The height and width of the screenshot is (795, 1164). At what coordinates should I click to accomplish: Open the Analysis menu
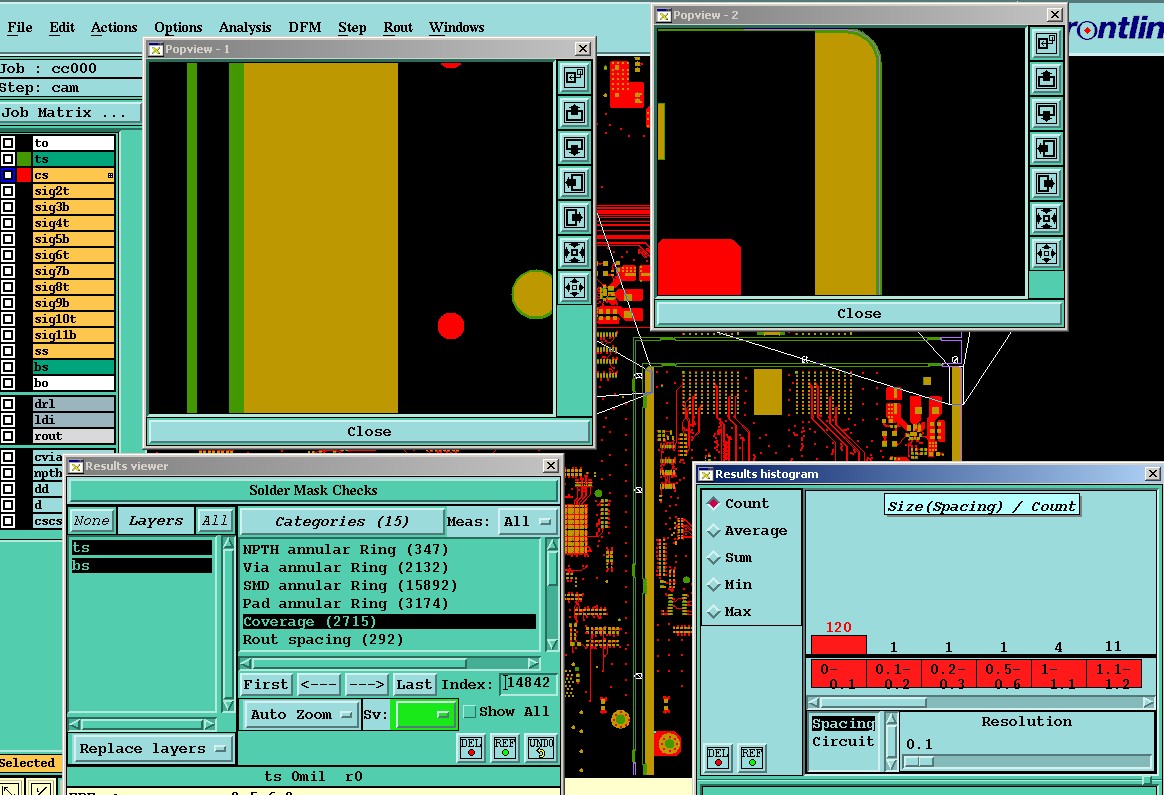245,27
